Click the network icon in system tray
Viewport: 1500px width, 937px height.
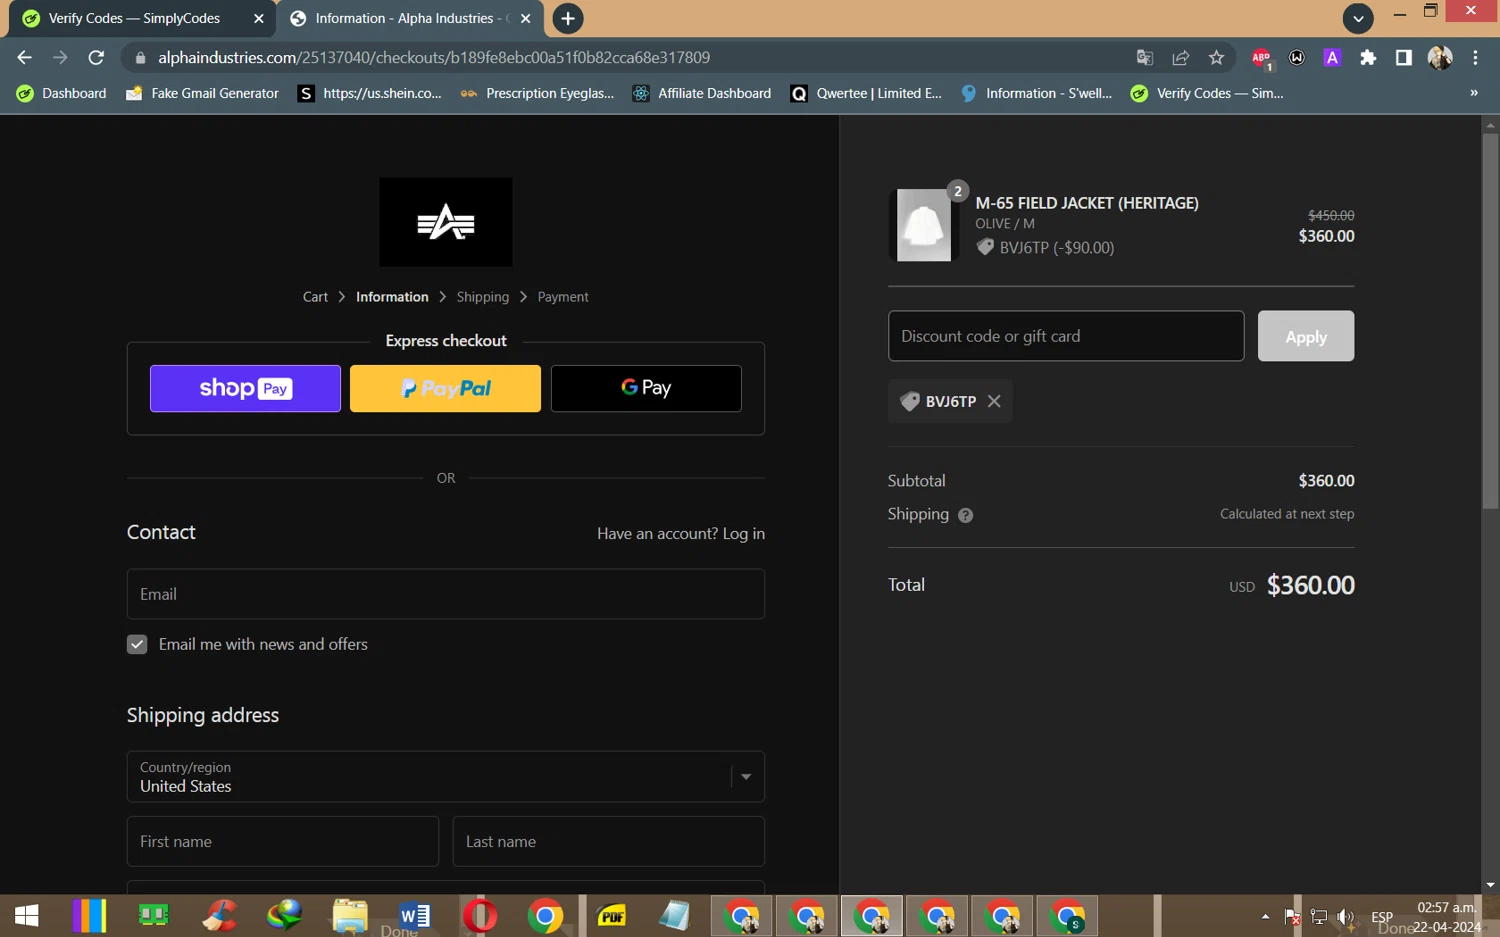pyautogui.click(x=1319, y=916)
